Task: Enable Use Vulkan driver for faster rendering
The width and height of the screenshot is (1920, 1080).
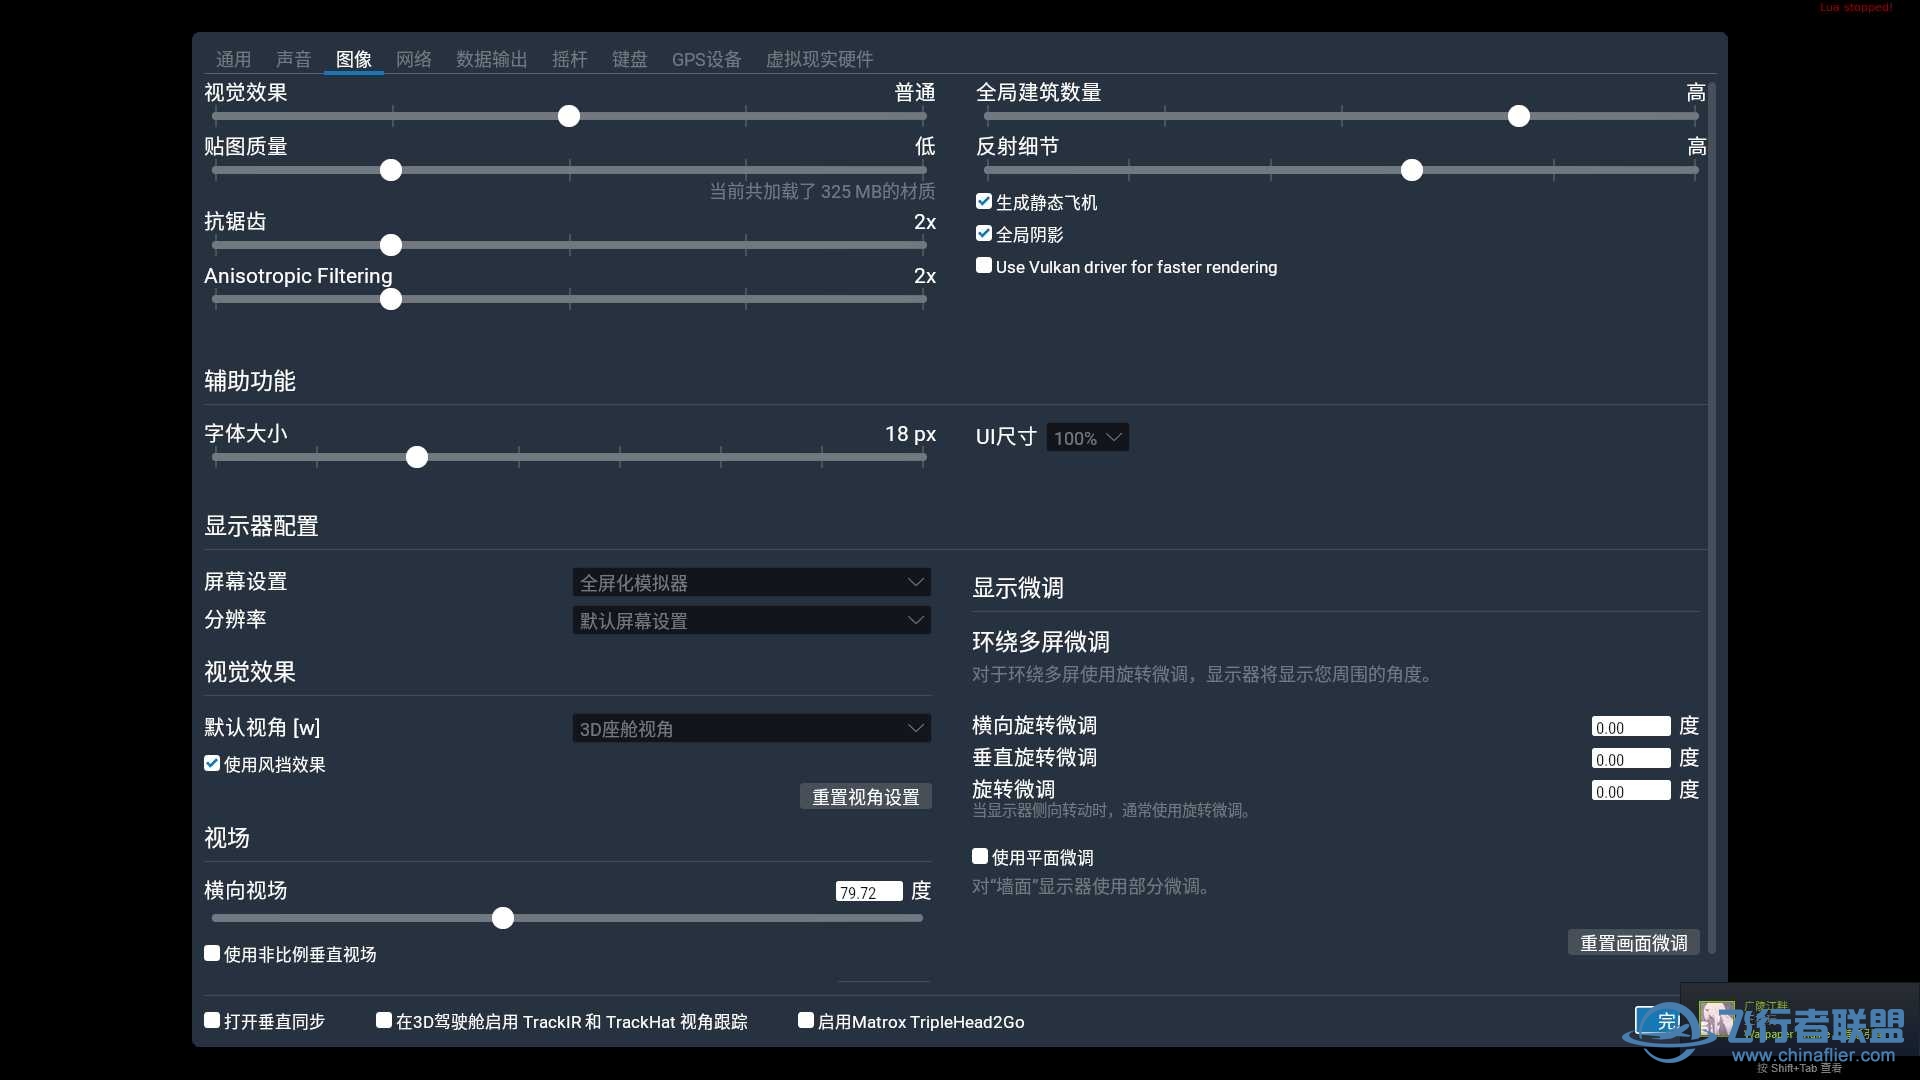Action: click(x=984, y=266)
